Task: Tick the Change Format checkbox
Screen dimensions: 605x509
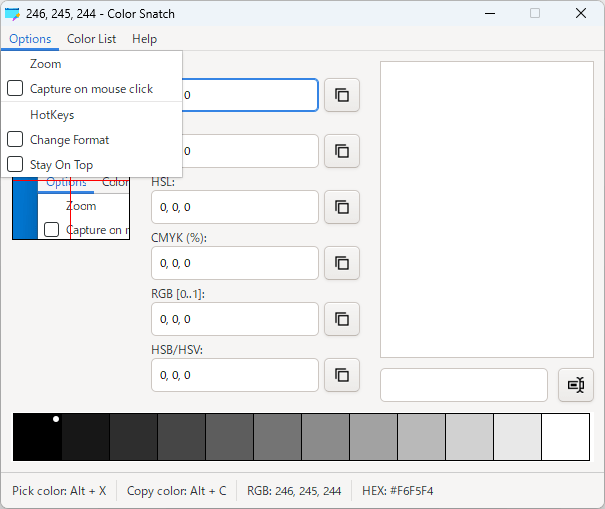Action: pos(15,139)
